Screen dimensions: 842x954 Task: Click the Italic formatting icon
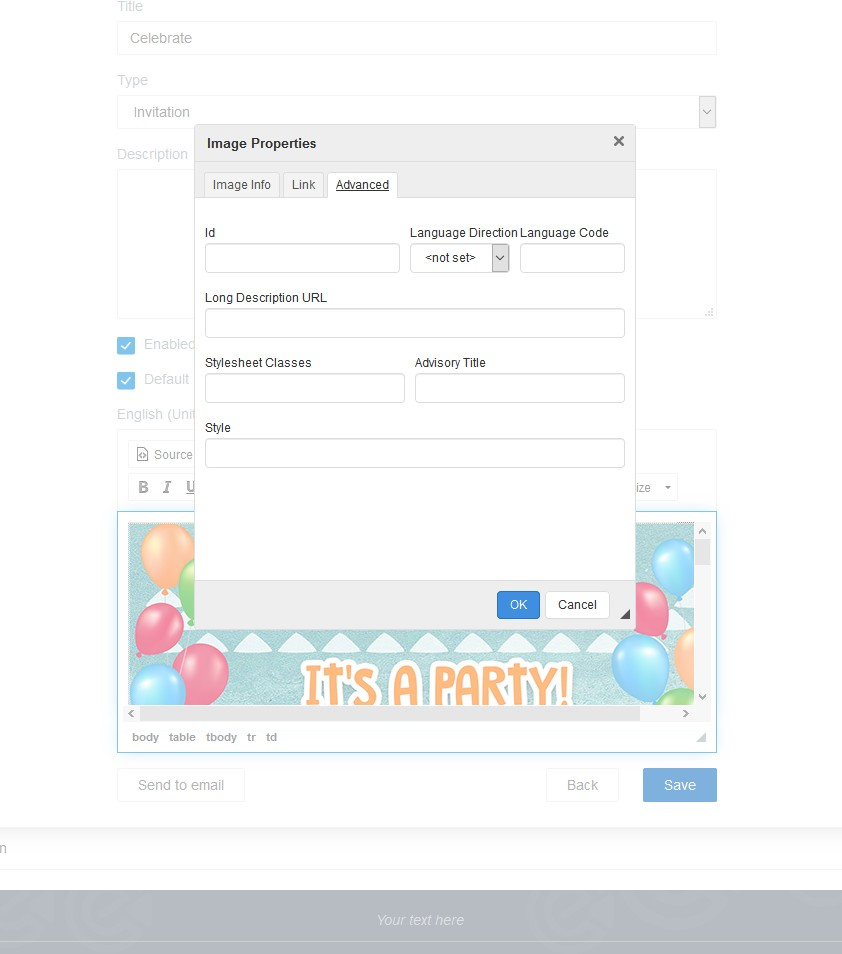(167, 487)
